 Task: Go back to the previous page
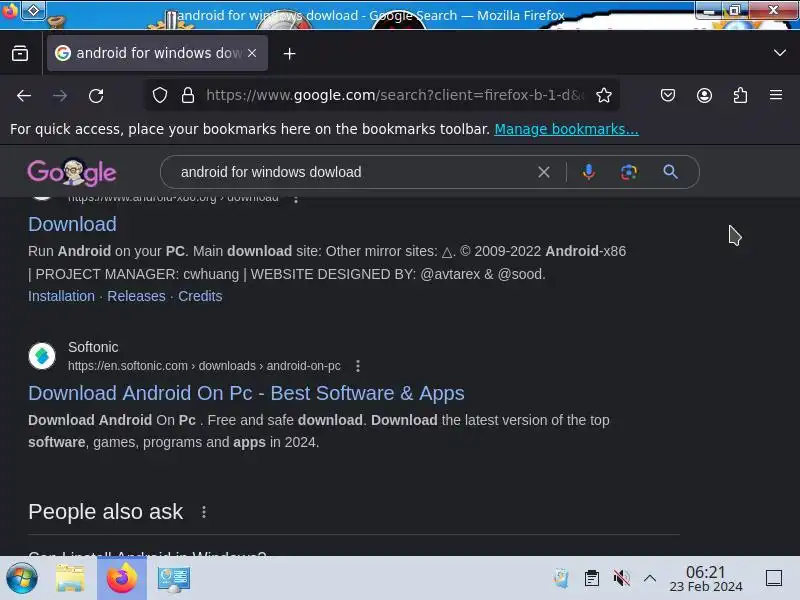[24, 95]
